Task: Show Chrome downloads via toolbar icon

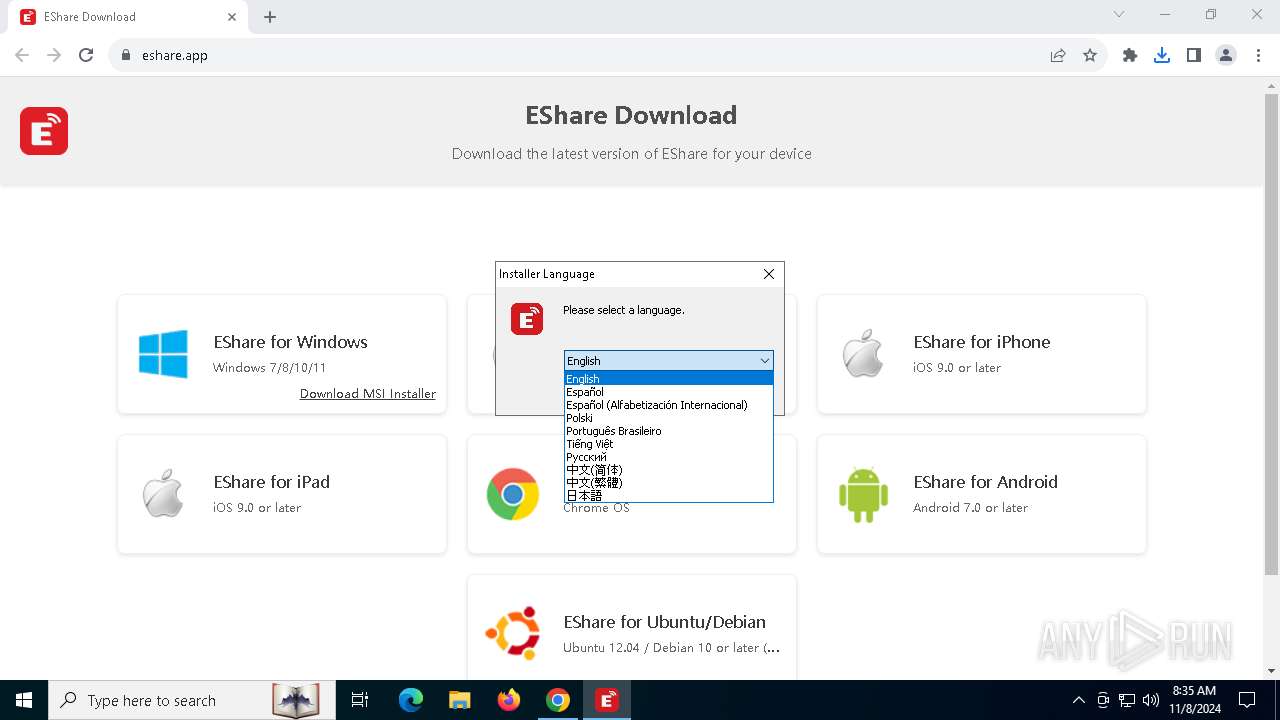Action: [x=1162, y=55]
